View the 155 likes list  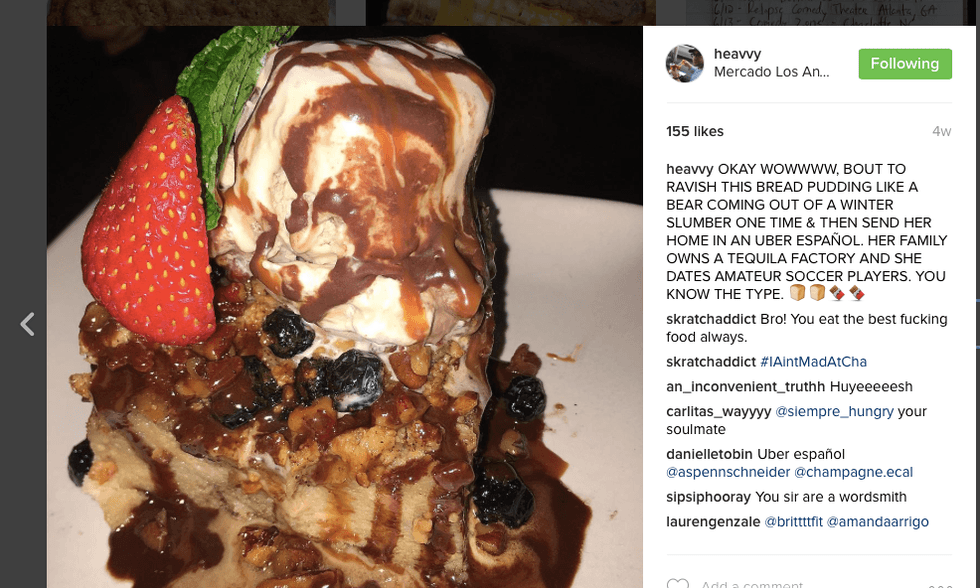[695, 131]
